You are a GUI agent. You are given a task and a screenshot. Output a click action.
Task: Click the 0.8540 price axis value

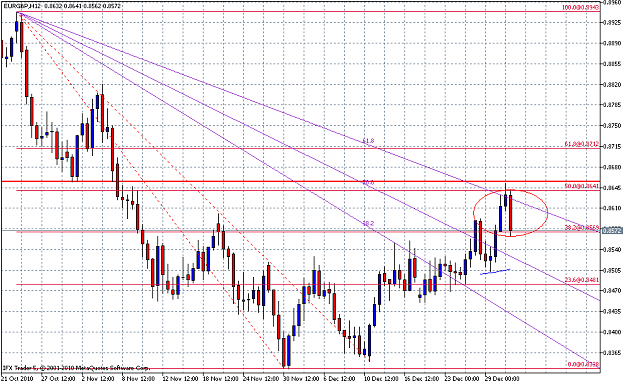613,250
